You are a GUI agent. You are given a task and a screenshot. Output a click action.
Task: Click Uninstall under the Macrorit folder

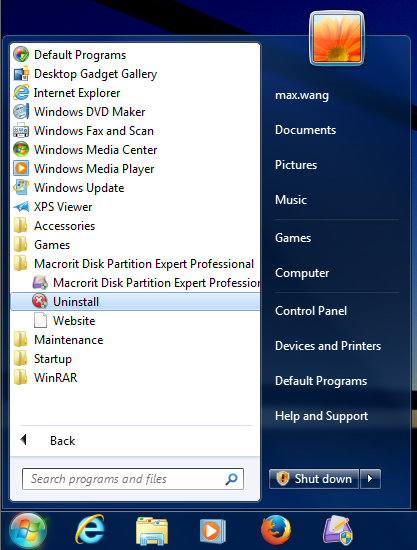point(135,302)
